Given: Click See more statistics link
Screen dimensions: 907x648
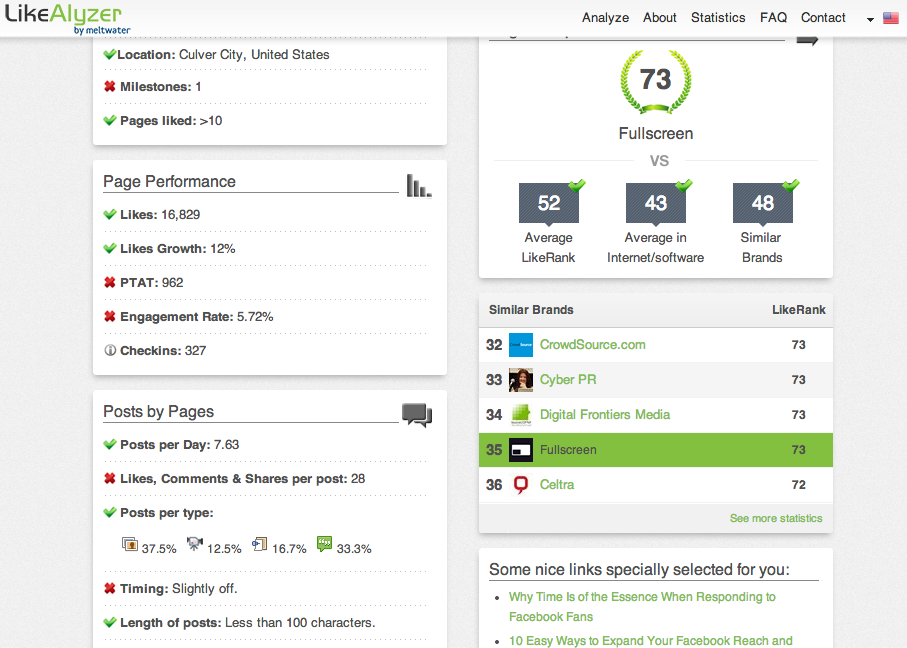Looking at the screenshot, I should [x=776, y=518].
